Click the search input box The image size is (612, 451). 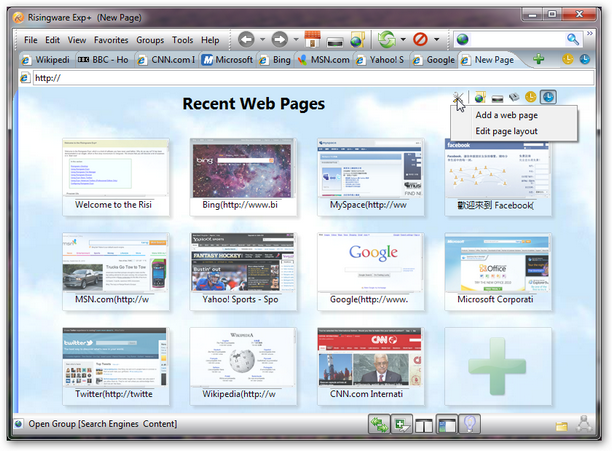[x=518, y=39]
